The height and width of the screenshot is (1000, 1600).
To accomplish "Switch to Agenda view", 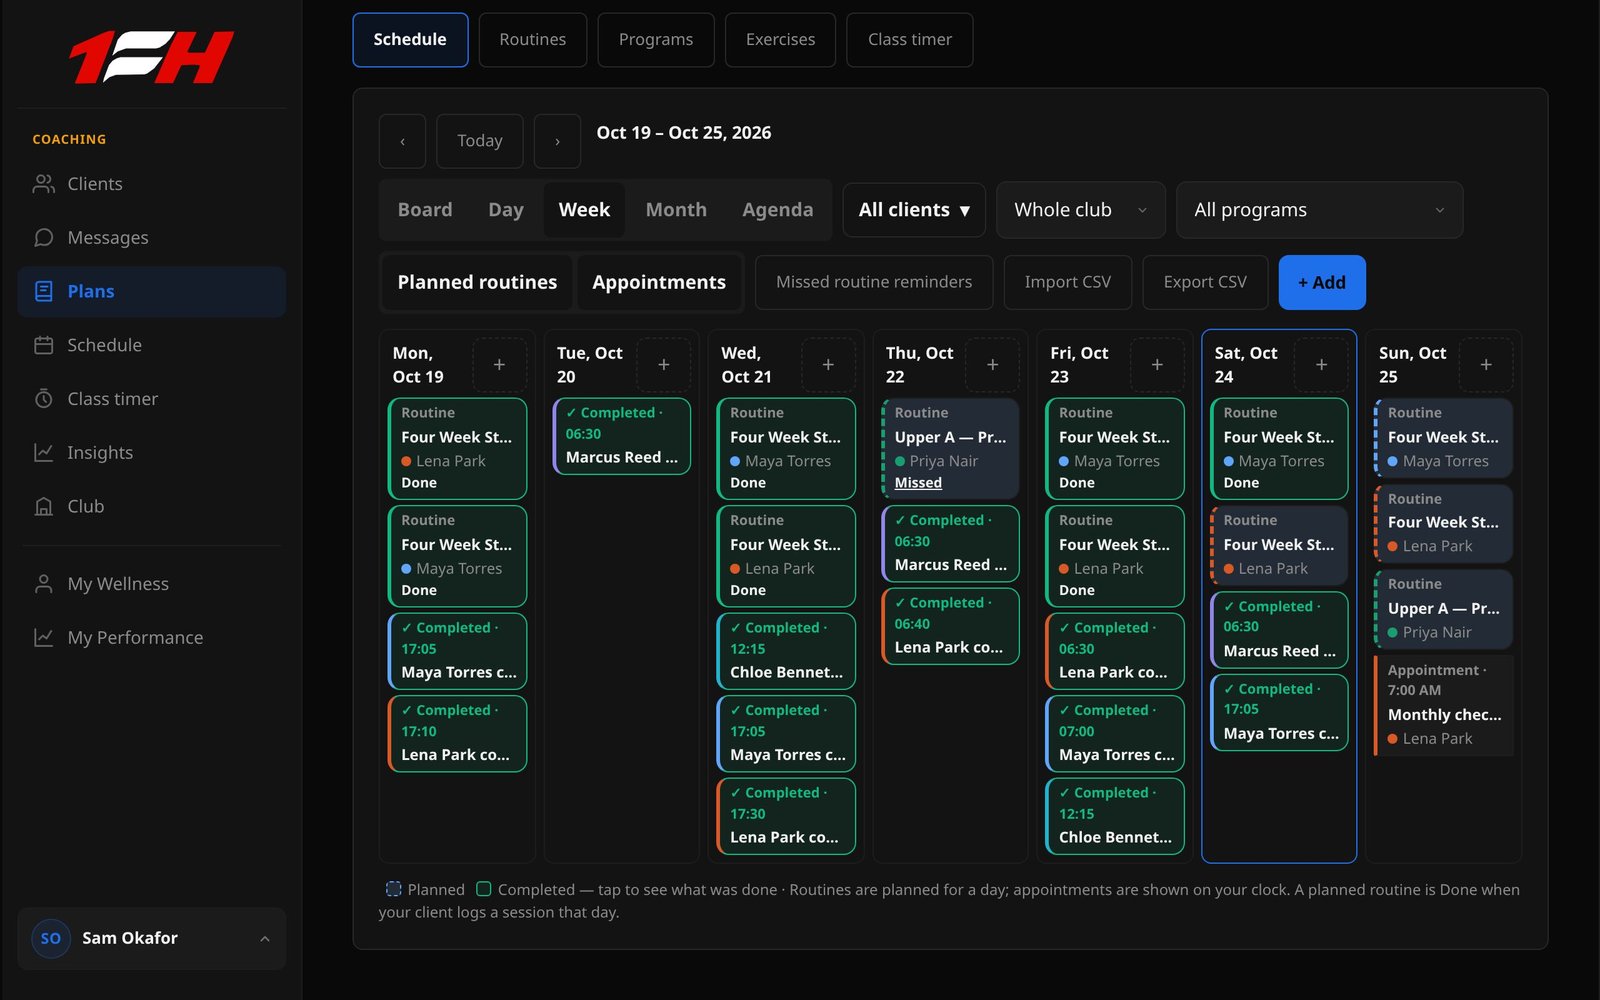I will [778, 210].
